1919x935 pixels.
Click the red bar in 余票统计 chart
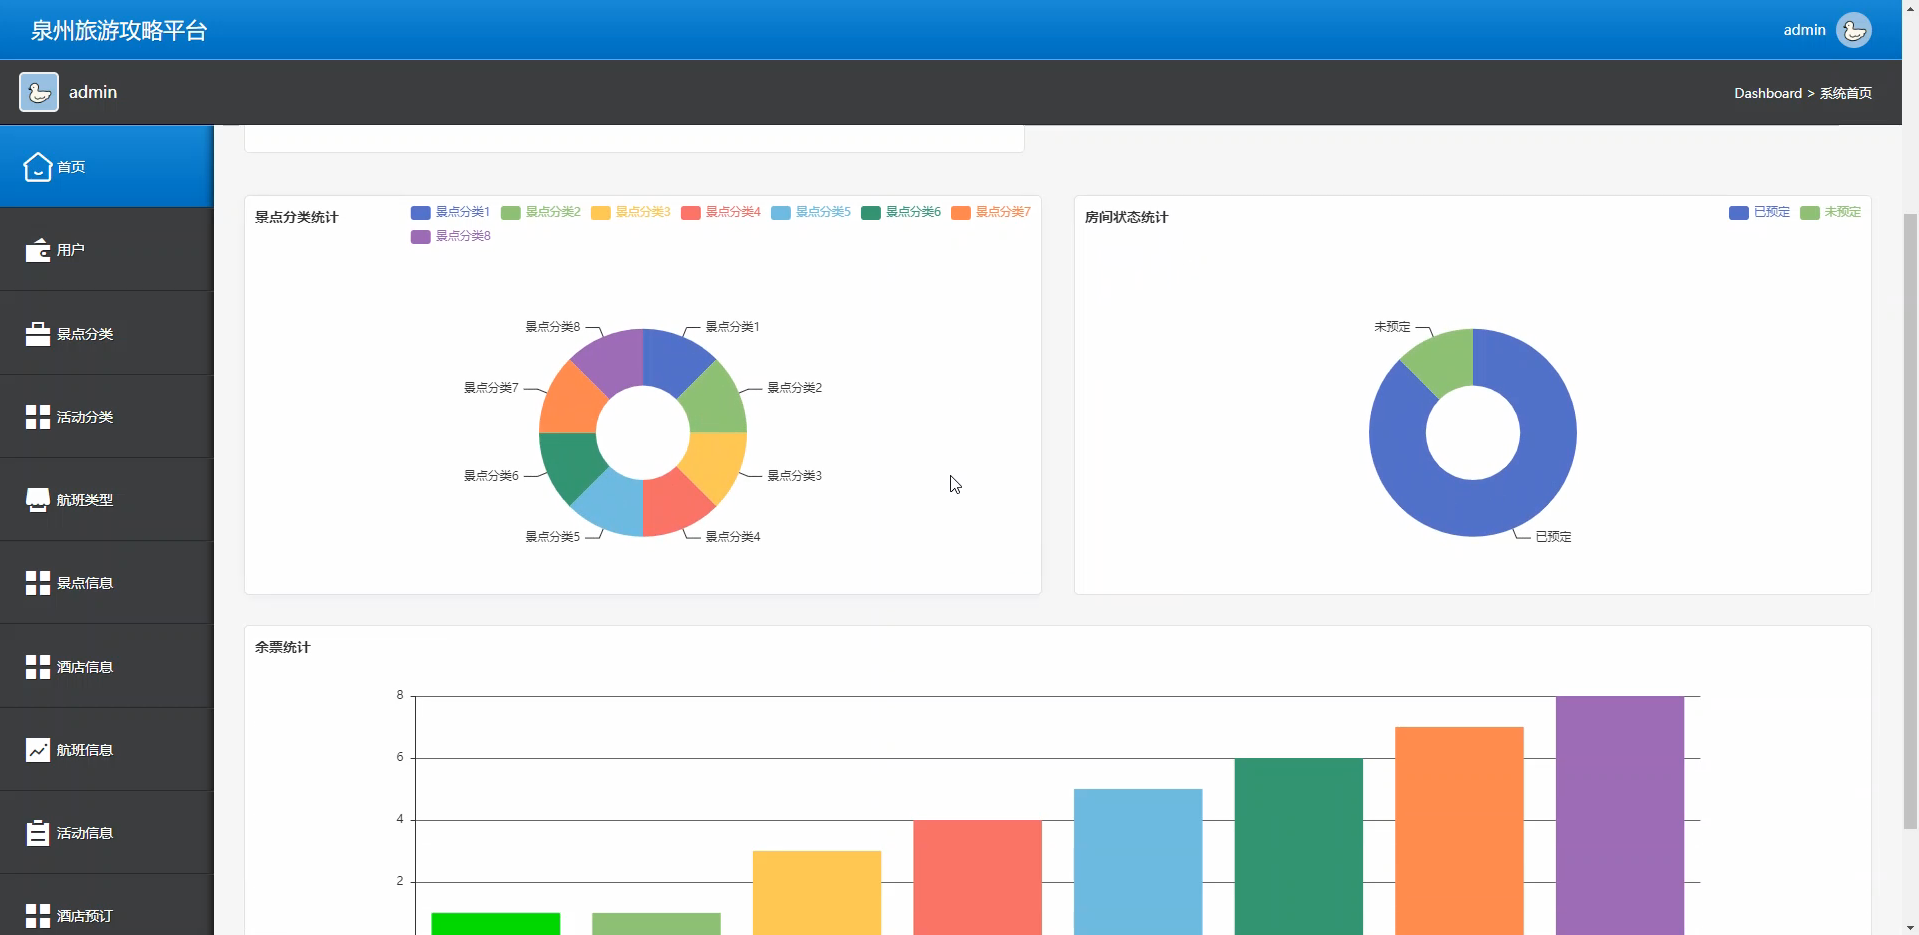click(x=977, y=877)
